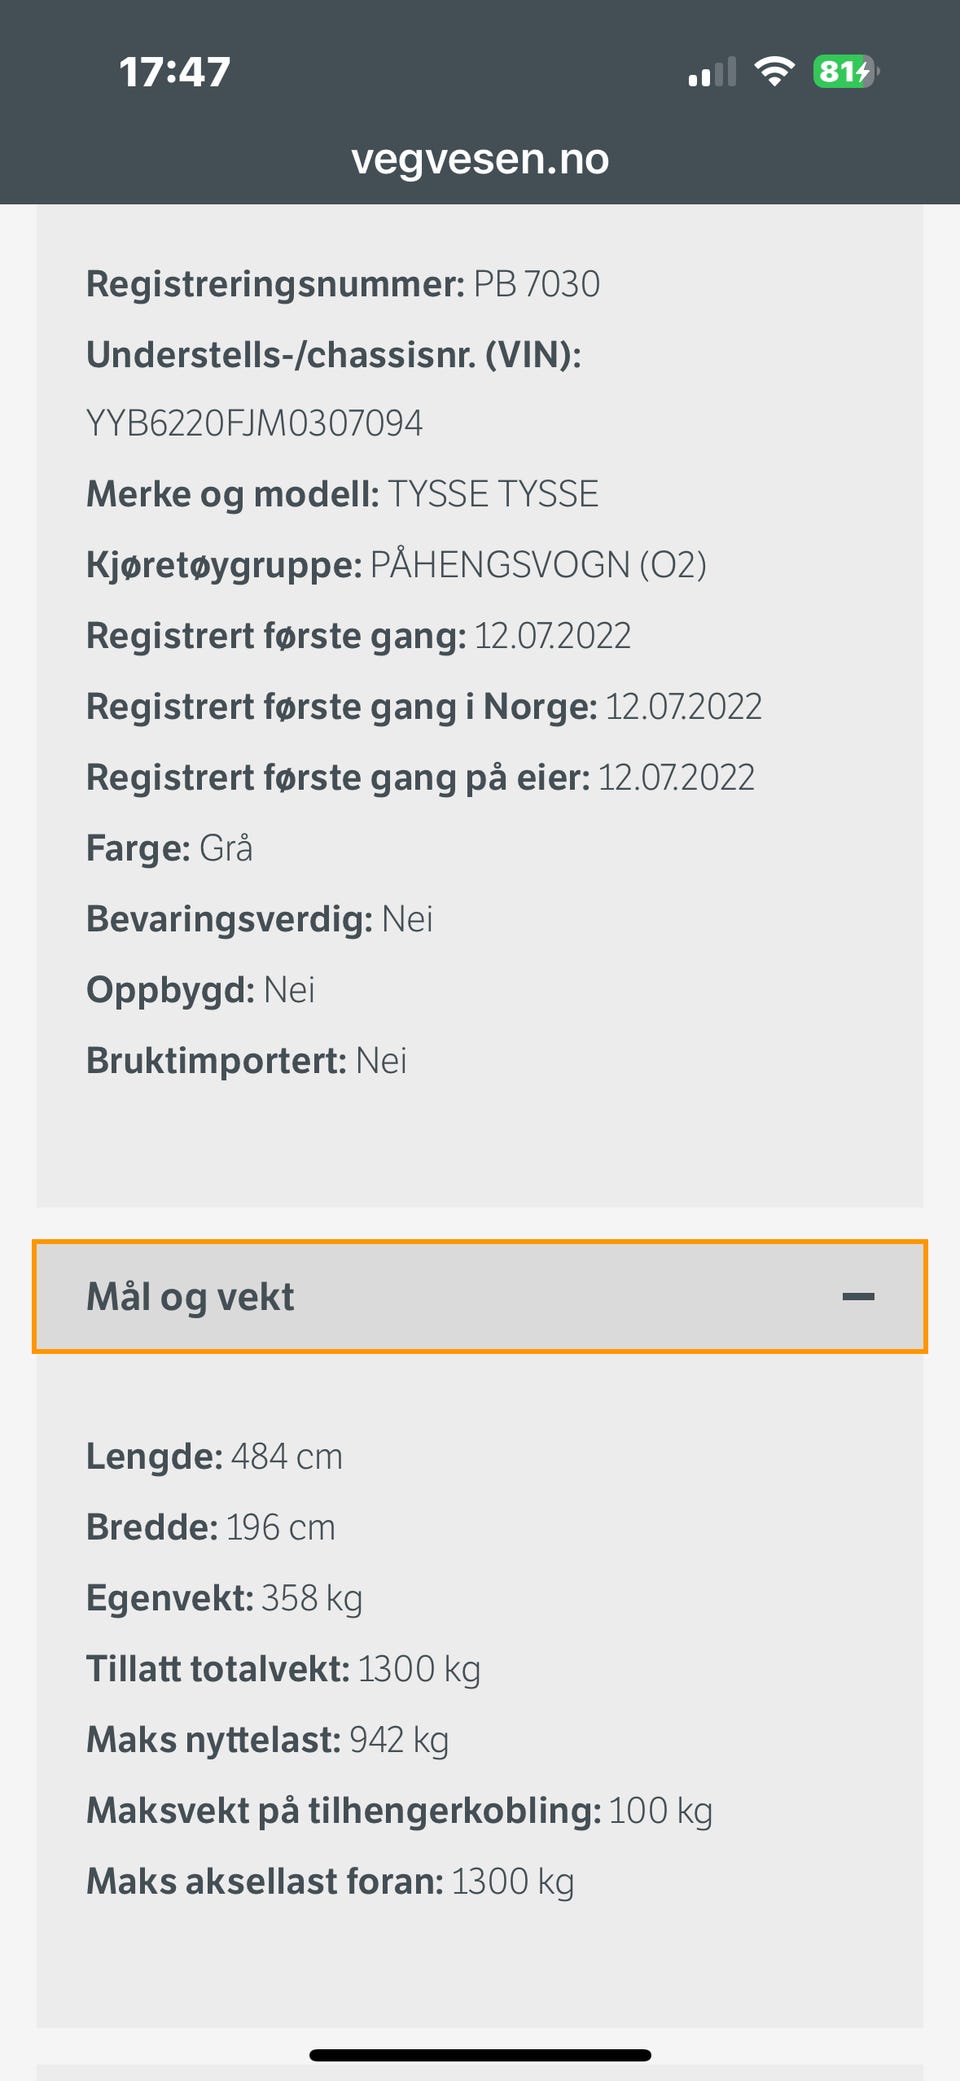This screenshot has width=960, height=2081.
Task: Tap the Kjøretøygruppe PÅHENGSVOGN (O2) line
Action: point(396,566)
